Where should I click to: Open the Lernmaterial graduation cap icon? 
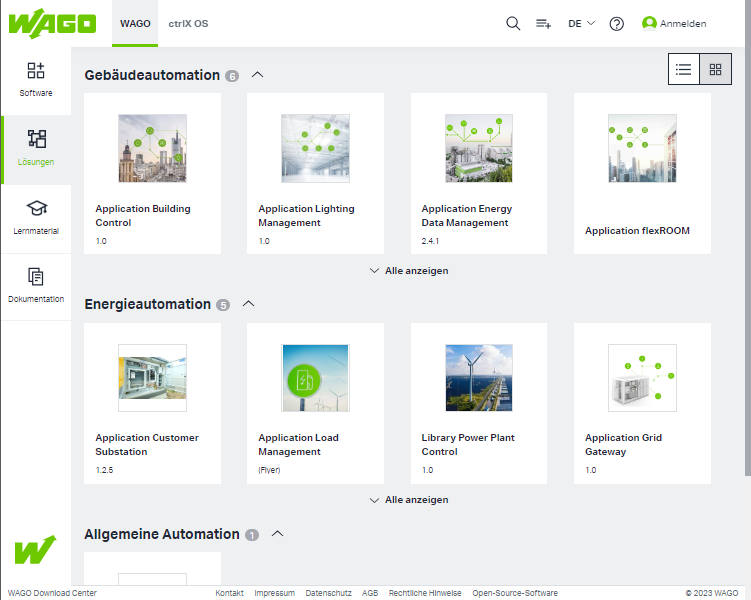tap(36, 208)
